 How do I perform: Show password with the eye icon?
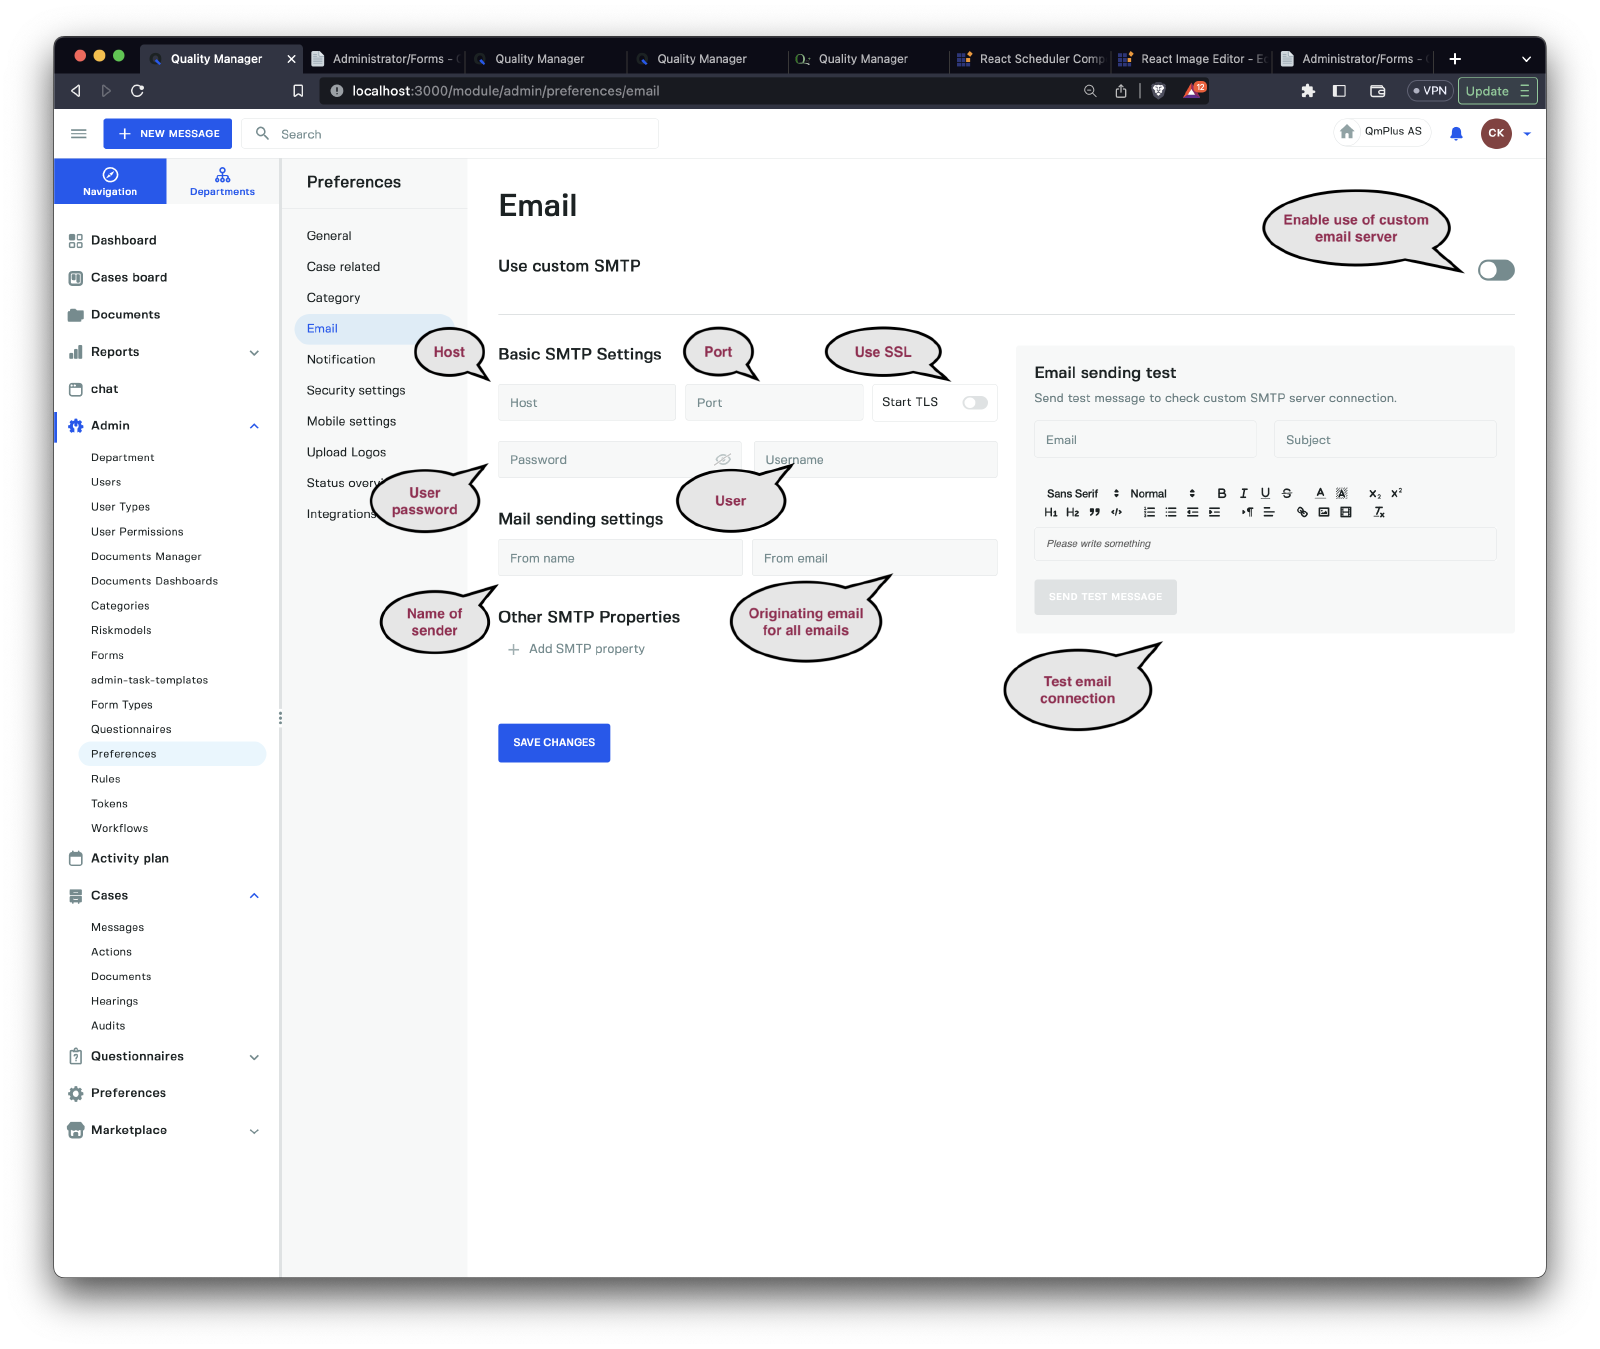tap(723, 459)
